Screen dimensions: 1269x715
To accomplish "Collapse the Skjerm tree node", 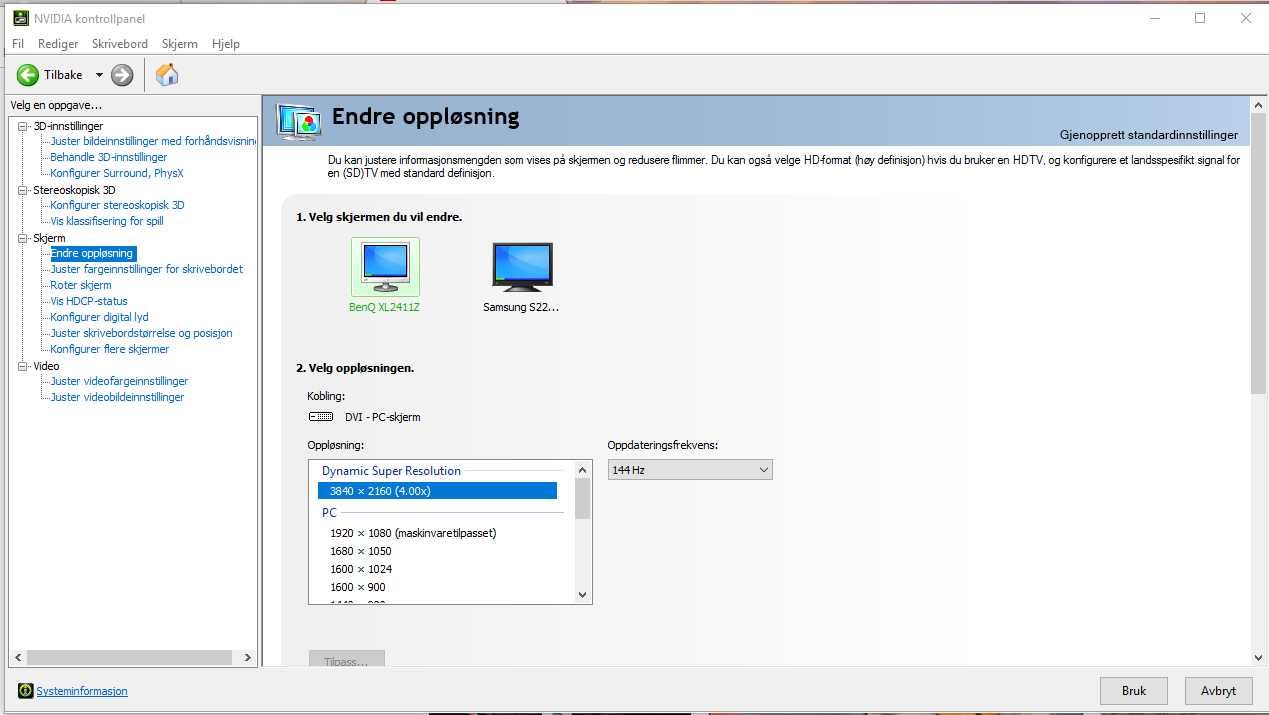I will (24, 238).
